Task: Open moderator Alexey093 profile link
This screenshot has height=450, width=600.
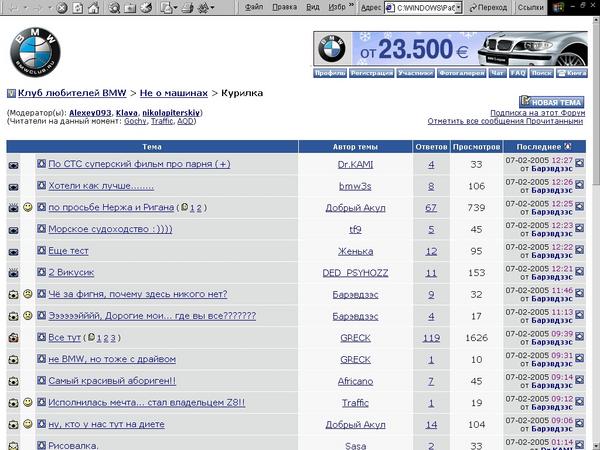Action: pos(90,113)
